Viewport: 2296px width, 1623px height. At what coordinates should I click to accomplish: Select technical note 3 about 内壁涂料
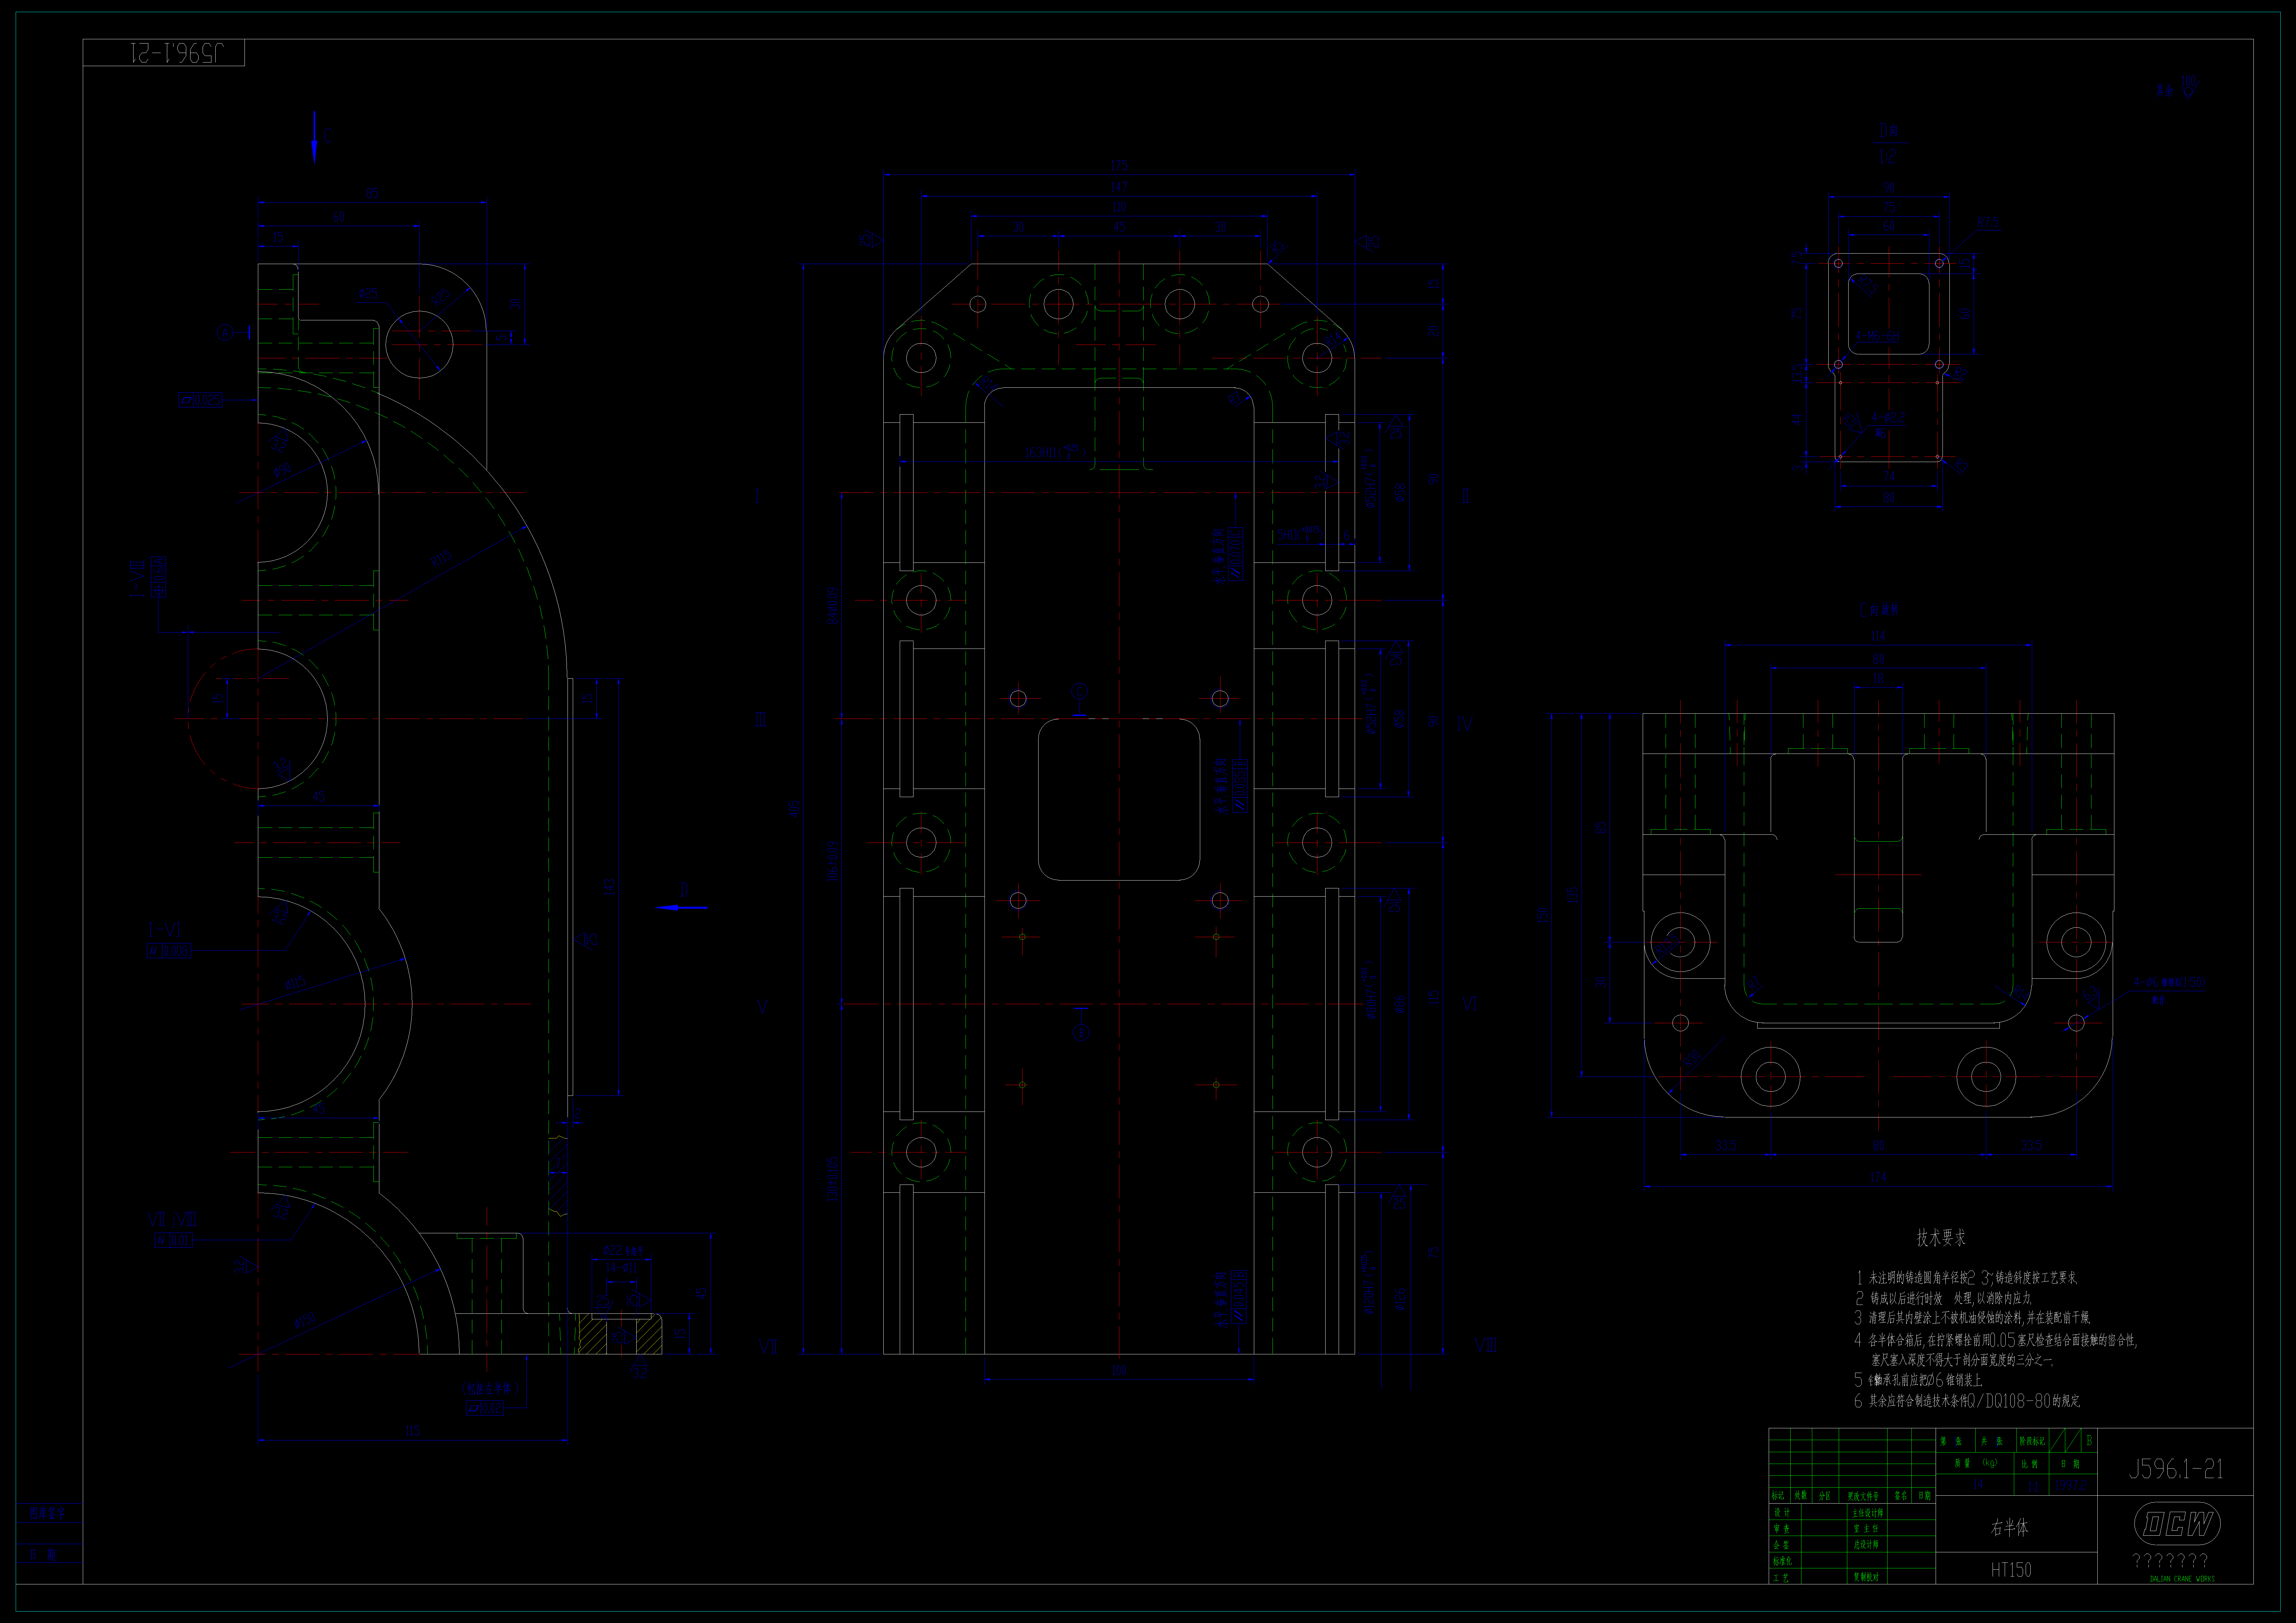point(1972,1318)
